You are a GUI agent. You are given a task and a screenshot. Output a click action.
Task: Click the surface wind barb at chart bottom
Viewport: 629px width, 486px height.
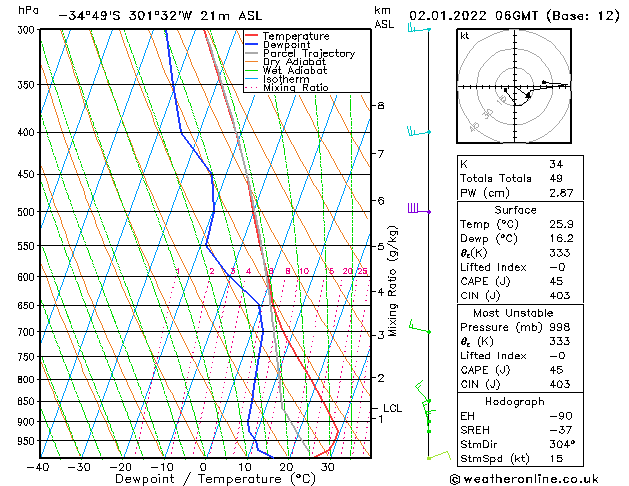pyautogui.click(x=439, y=456)
